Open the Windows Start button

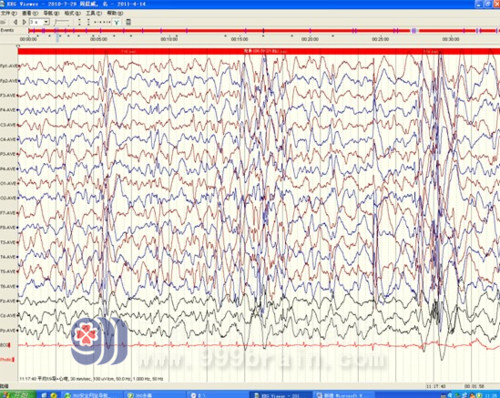point(17,395)
